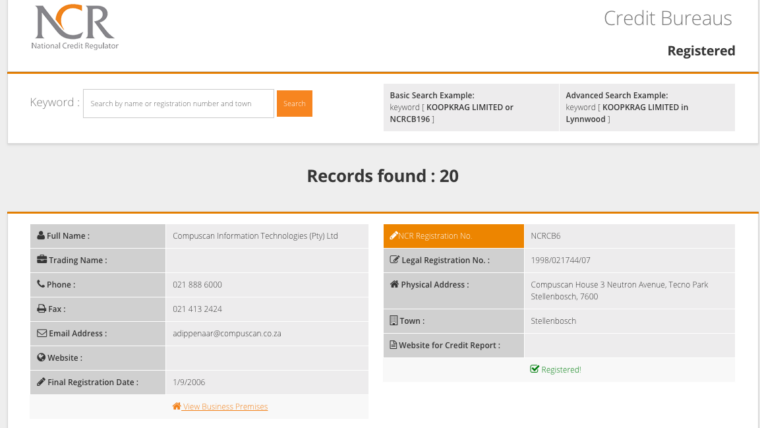Click the legal registration number 1998/021744/07
The height and width of the screenshot is (428, 760).
tap(560, 260)
